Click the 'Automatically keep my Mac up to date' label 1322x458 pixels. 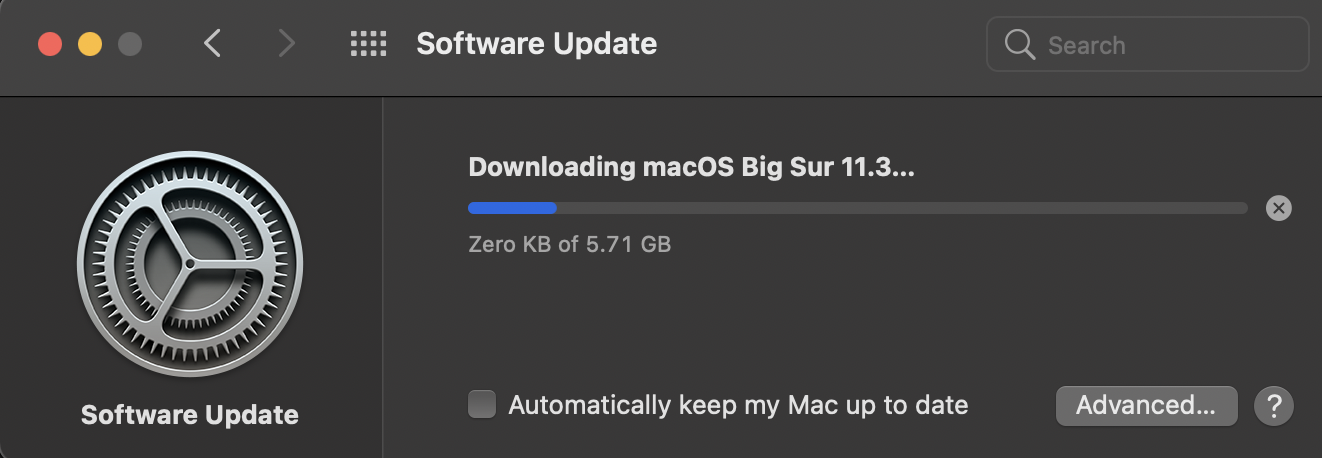(738, 405)
